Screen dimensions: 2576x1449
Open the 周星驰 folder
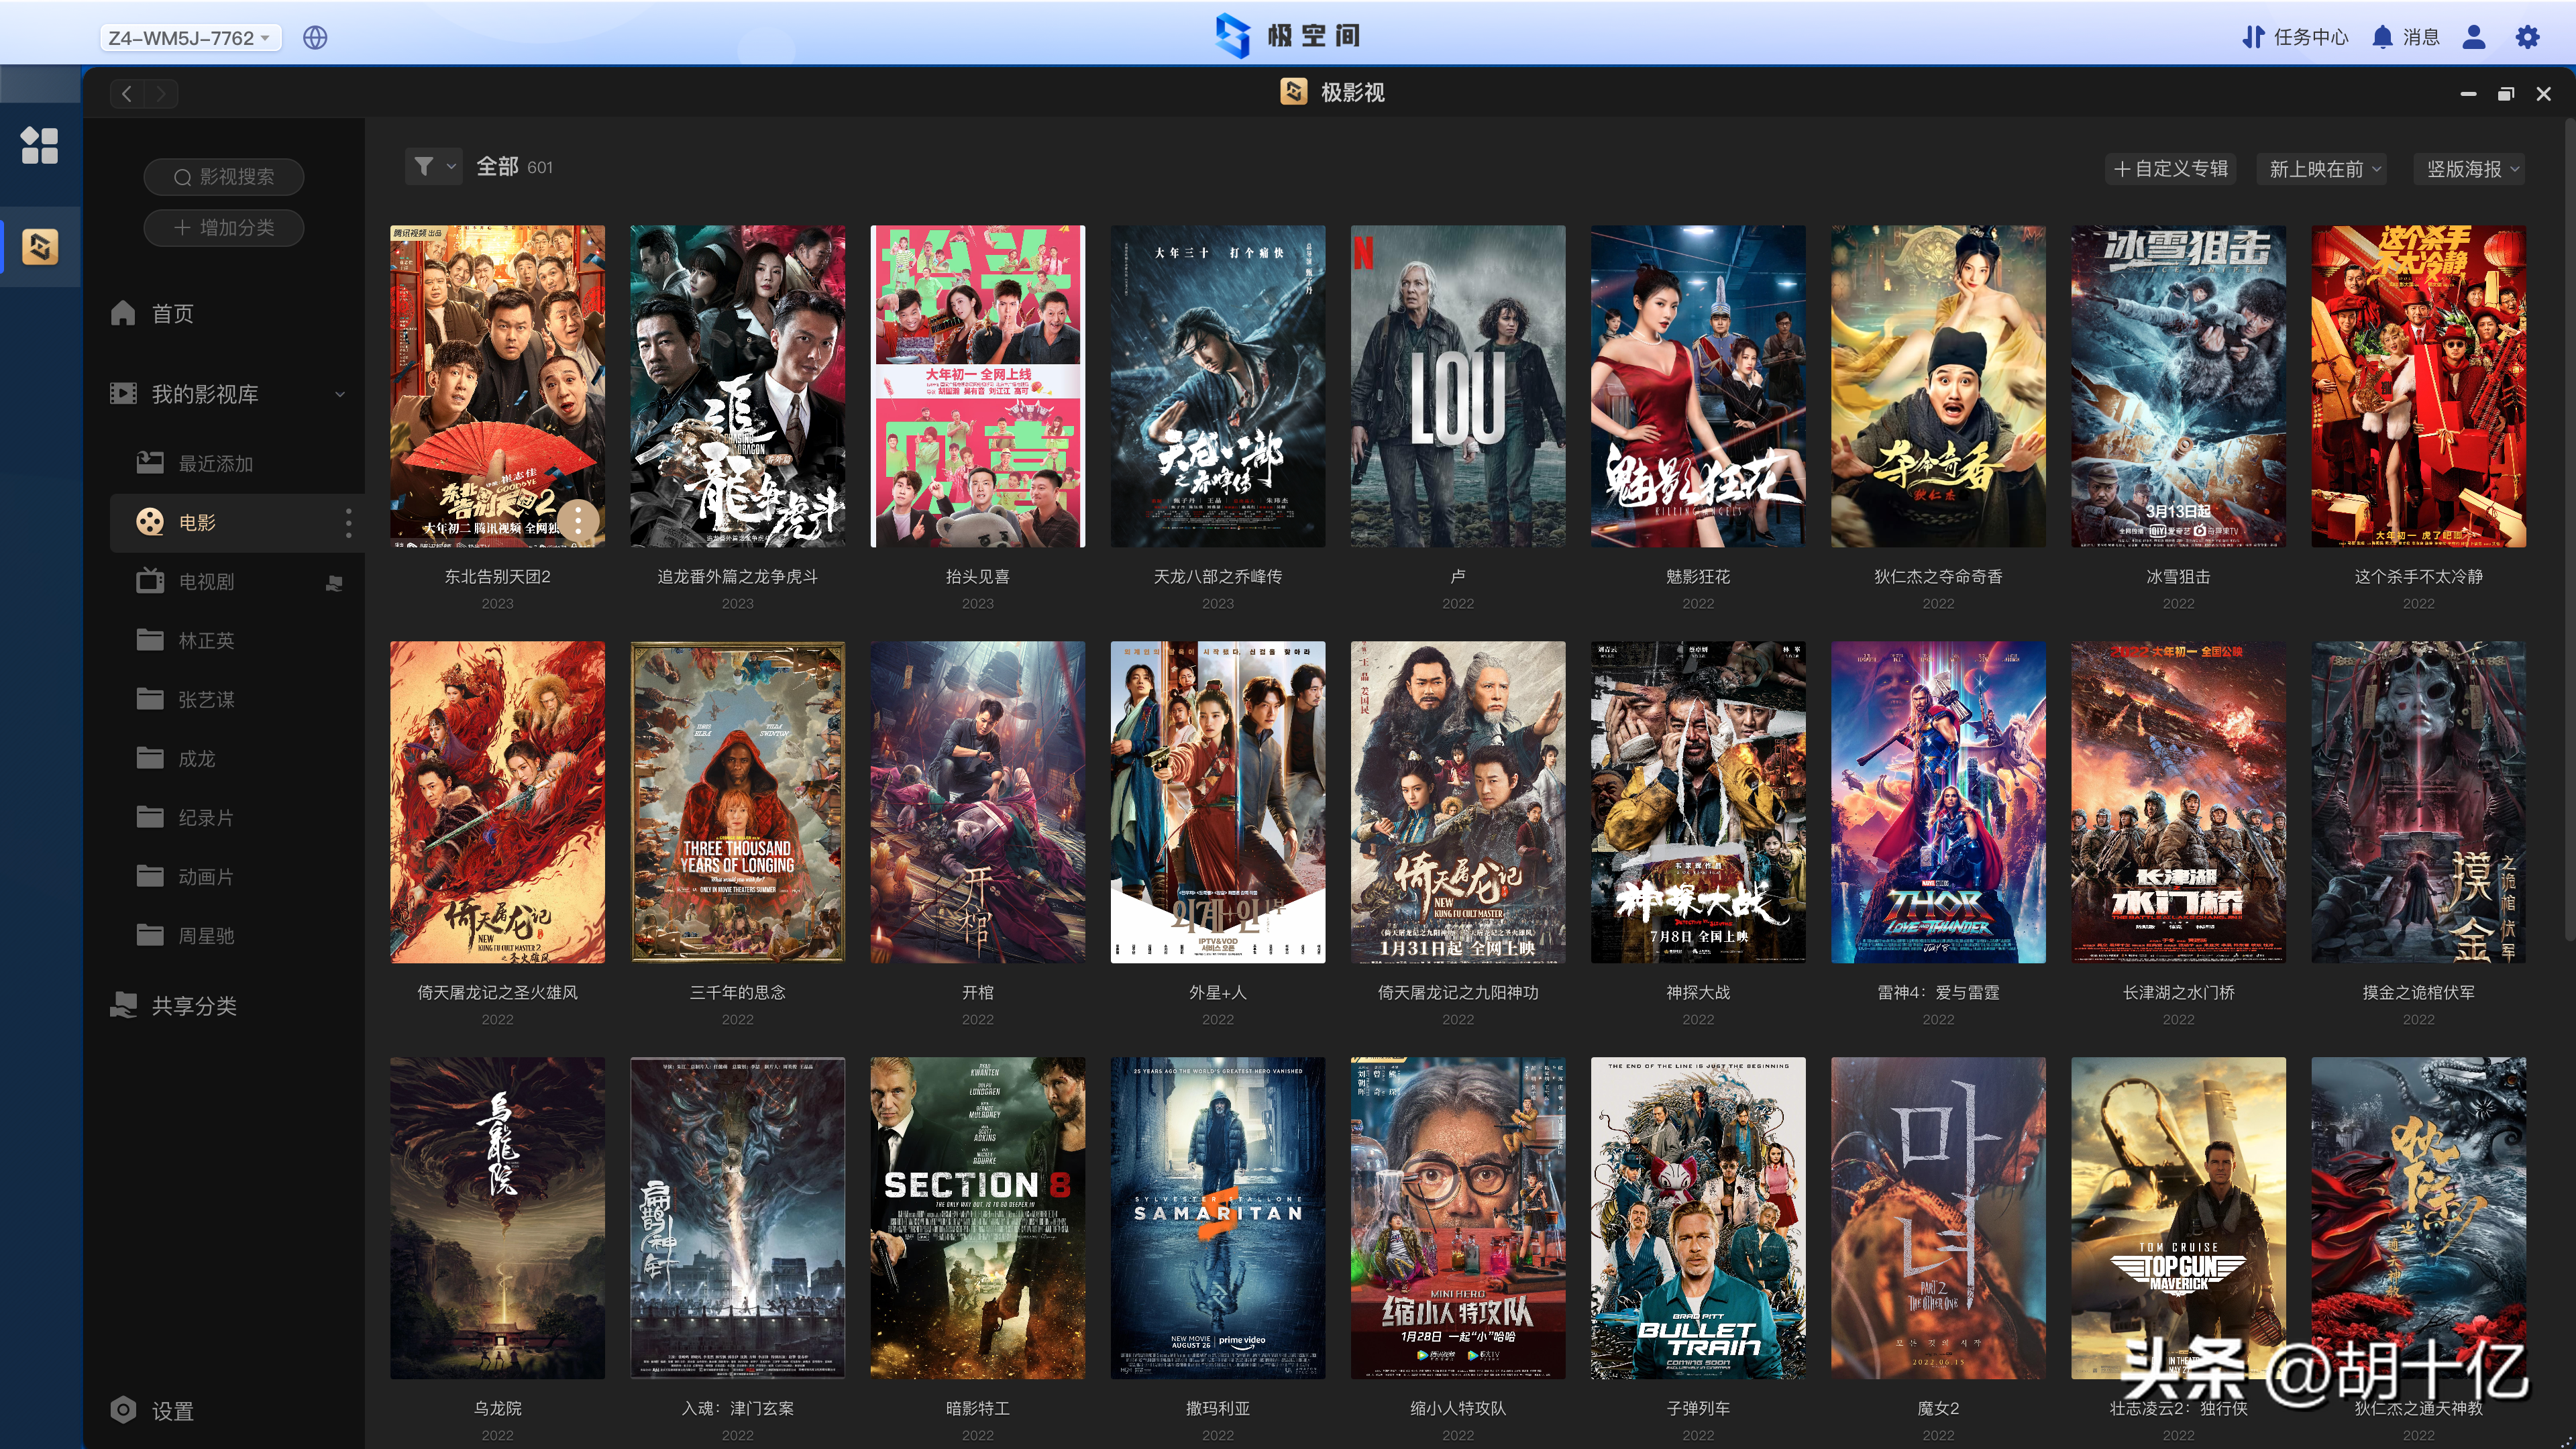coord(186,936)
